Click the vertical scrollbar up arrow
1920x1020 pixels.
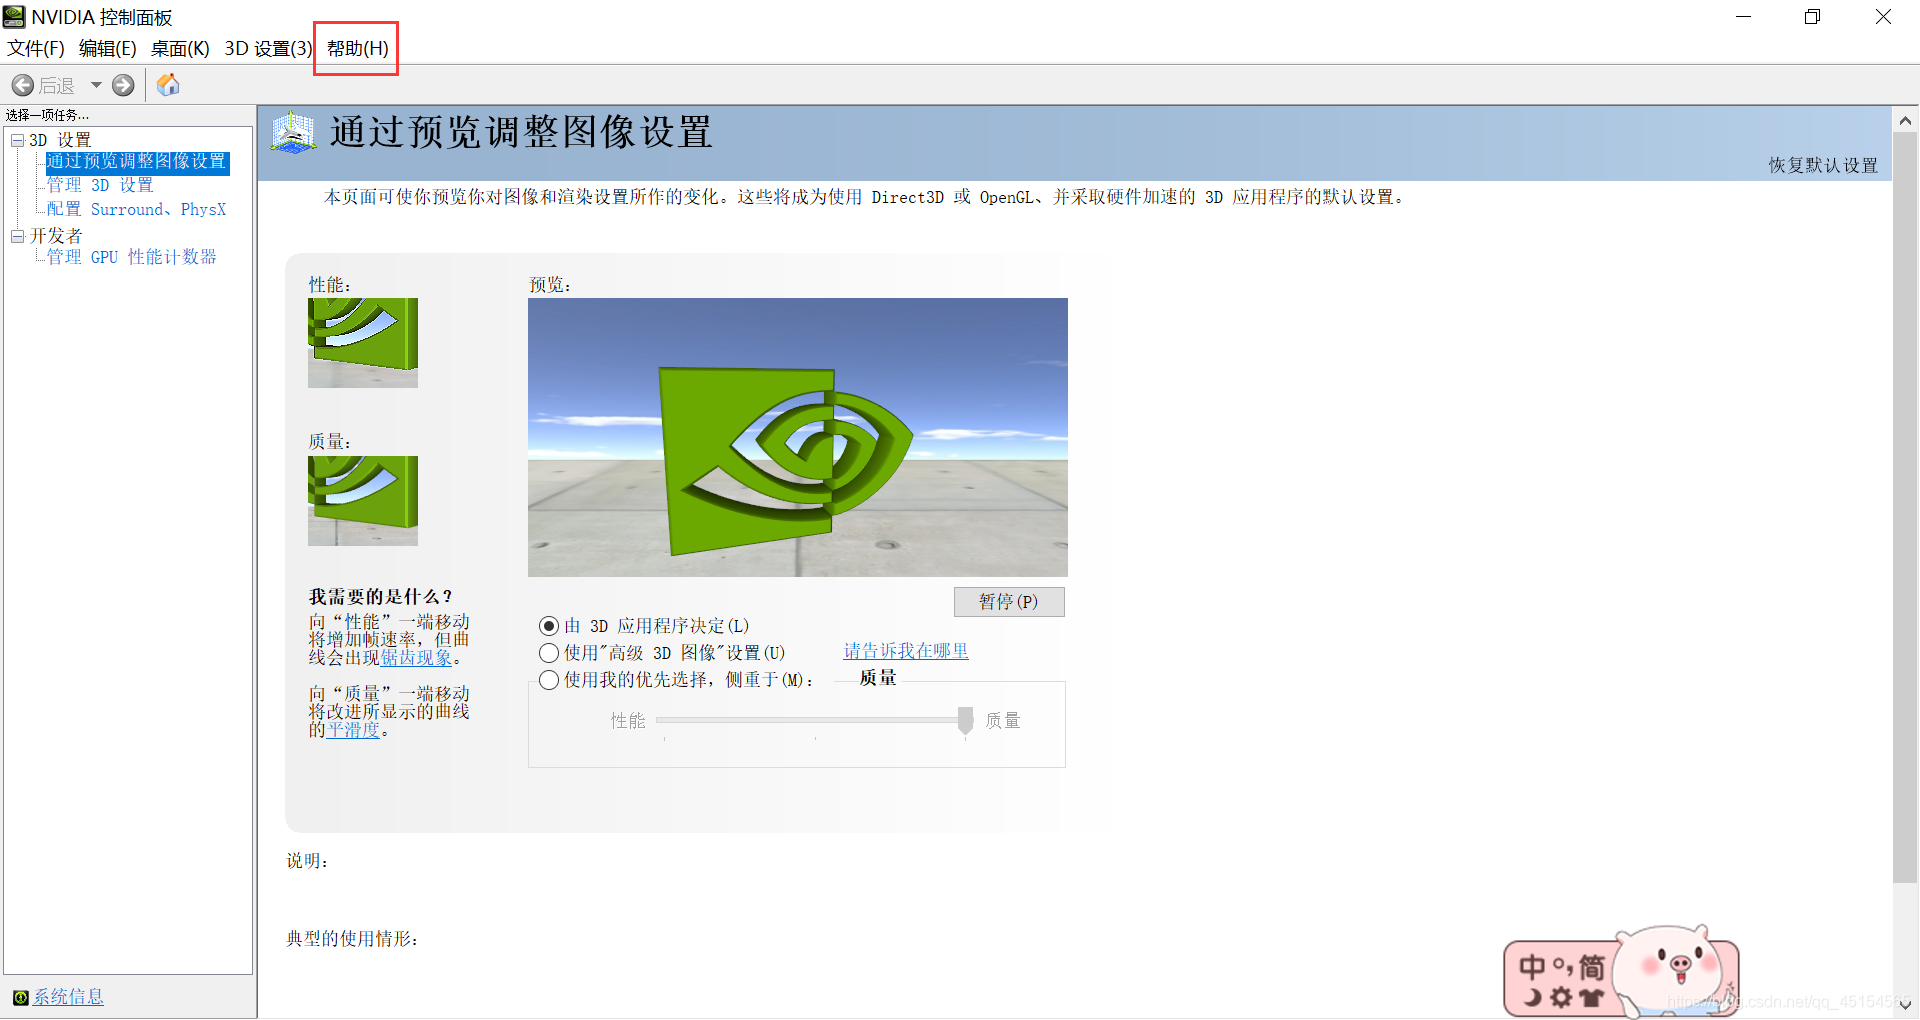click(1905, 120)
